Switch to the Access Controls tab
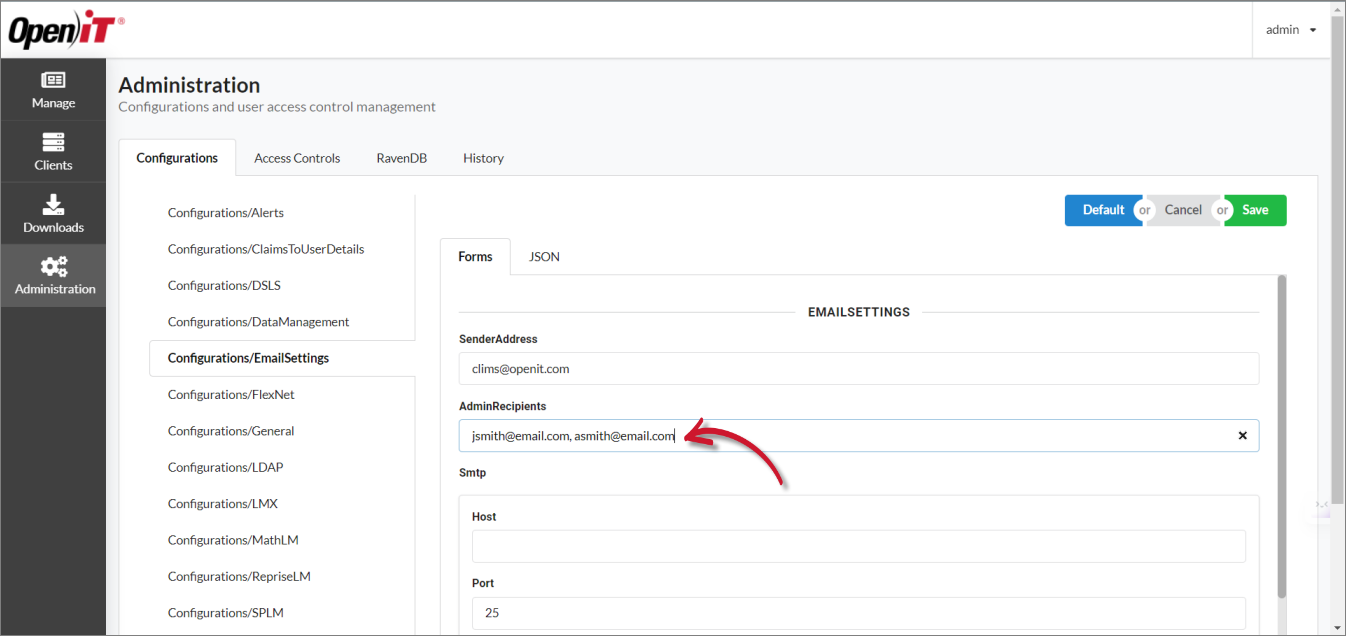Viewport: 1346px width, 636px height. 297,158
